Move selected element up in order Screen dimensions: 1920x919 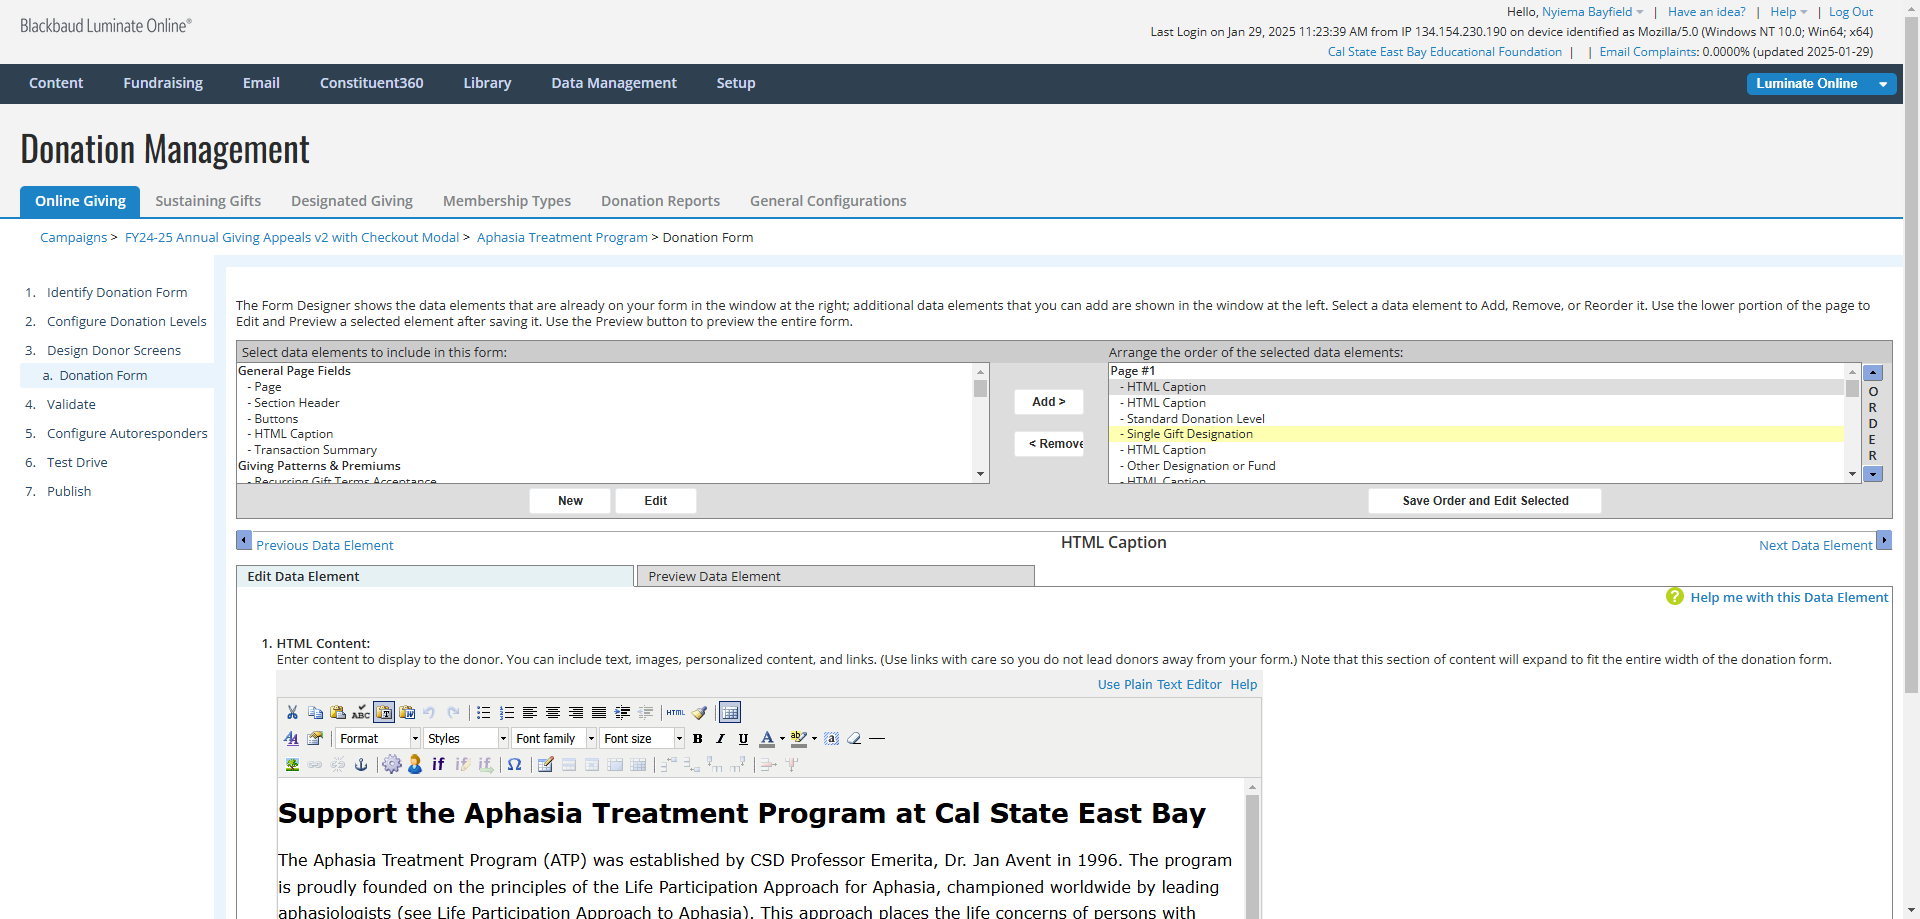[x=1873, y=373]
